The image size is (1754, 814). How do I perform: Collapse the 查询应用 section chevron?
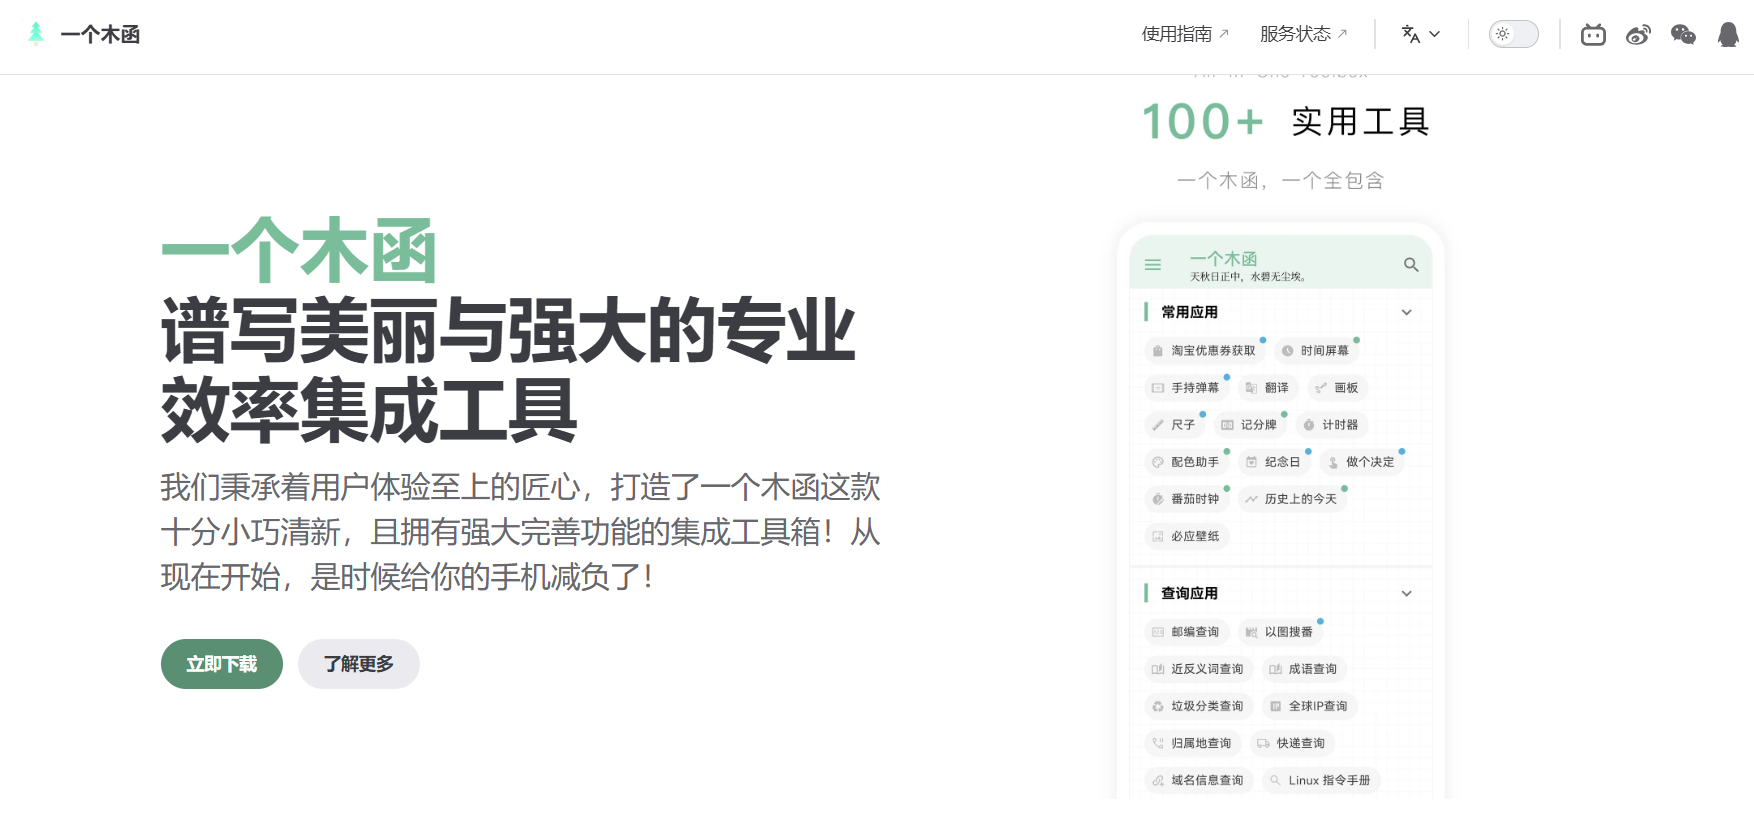point(1407,594)
